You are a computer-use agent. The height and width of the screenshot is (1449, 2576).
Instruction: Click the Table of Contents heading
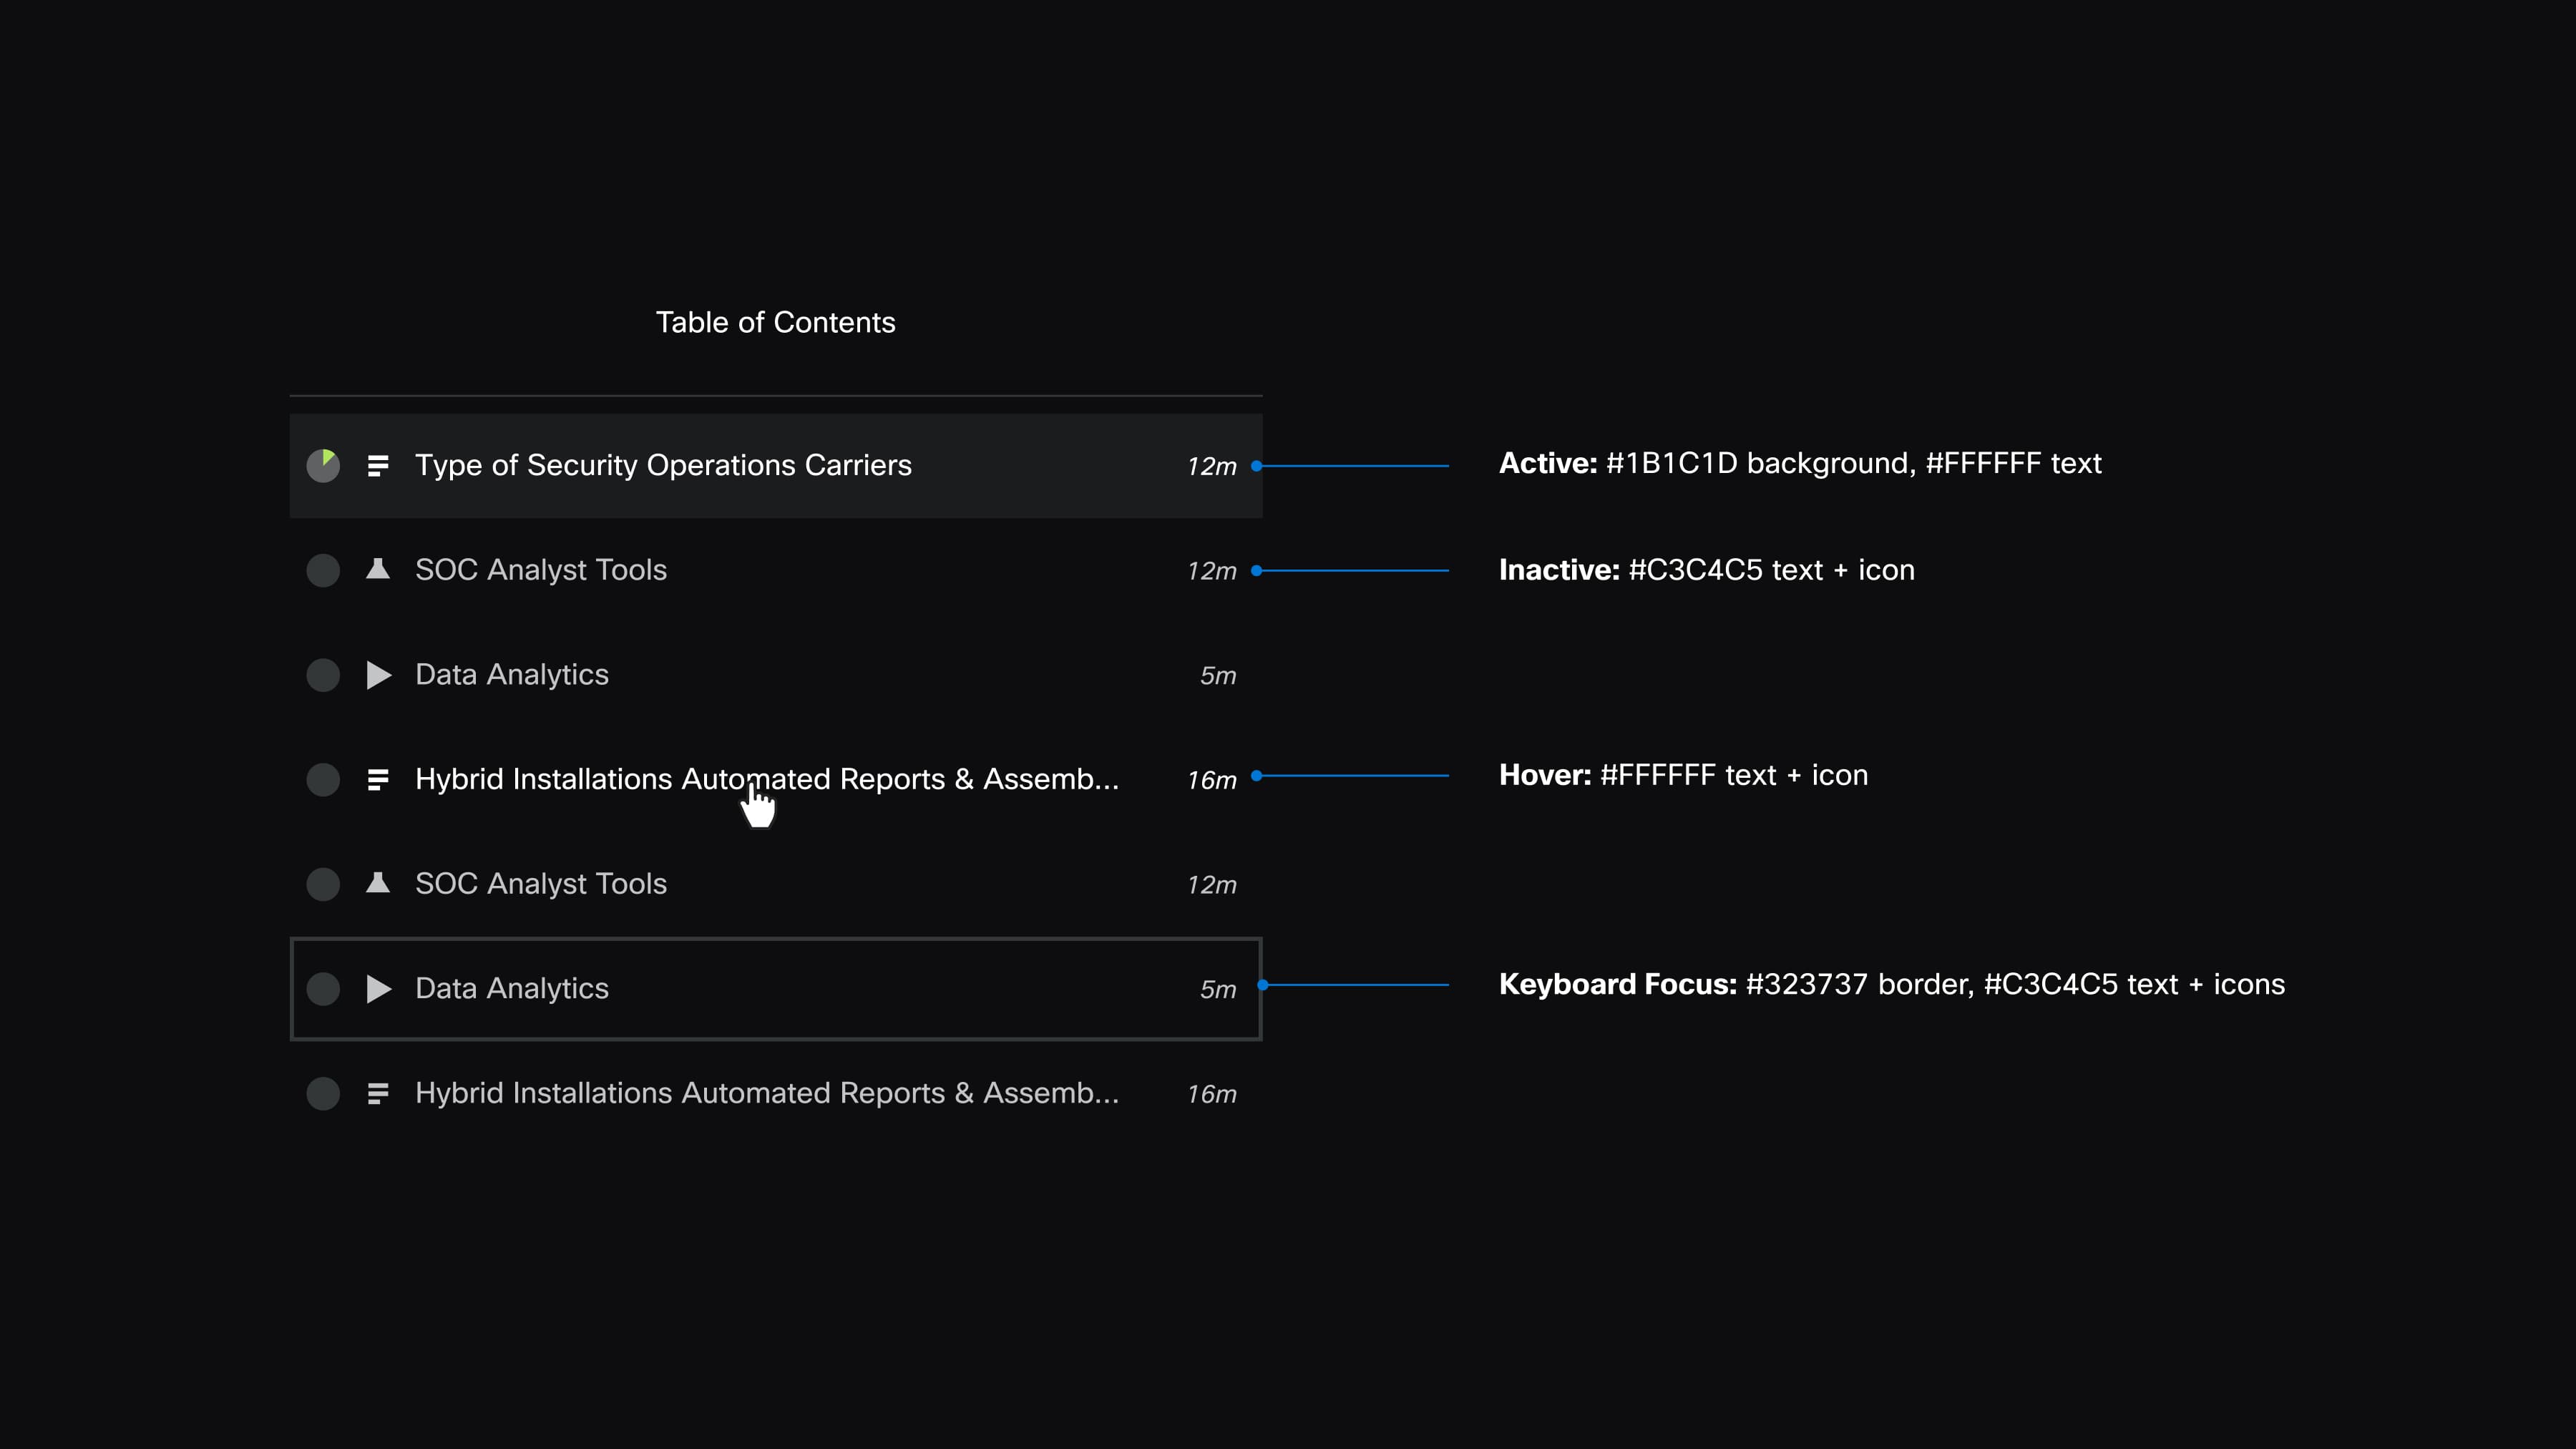[775, 322]
